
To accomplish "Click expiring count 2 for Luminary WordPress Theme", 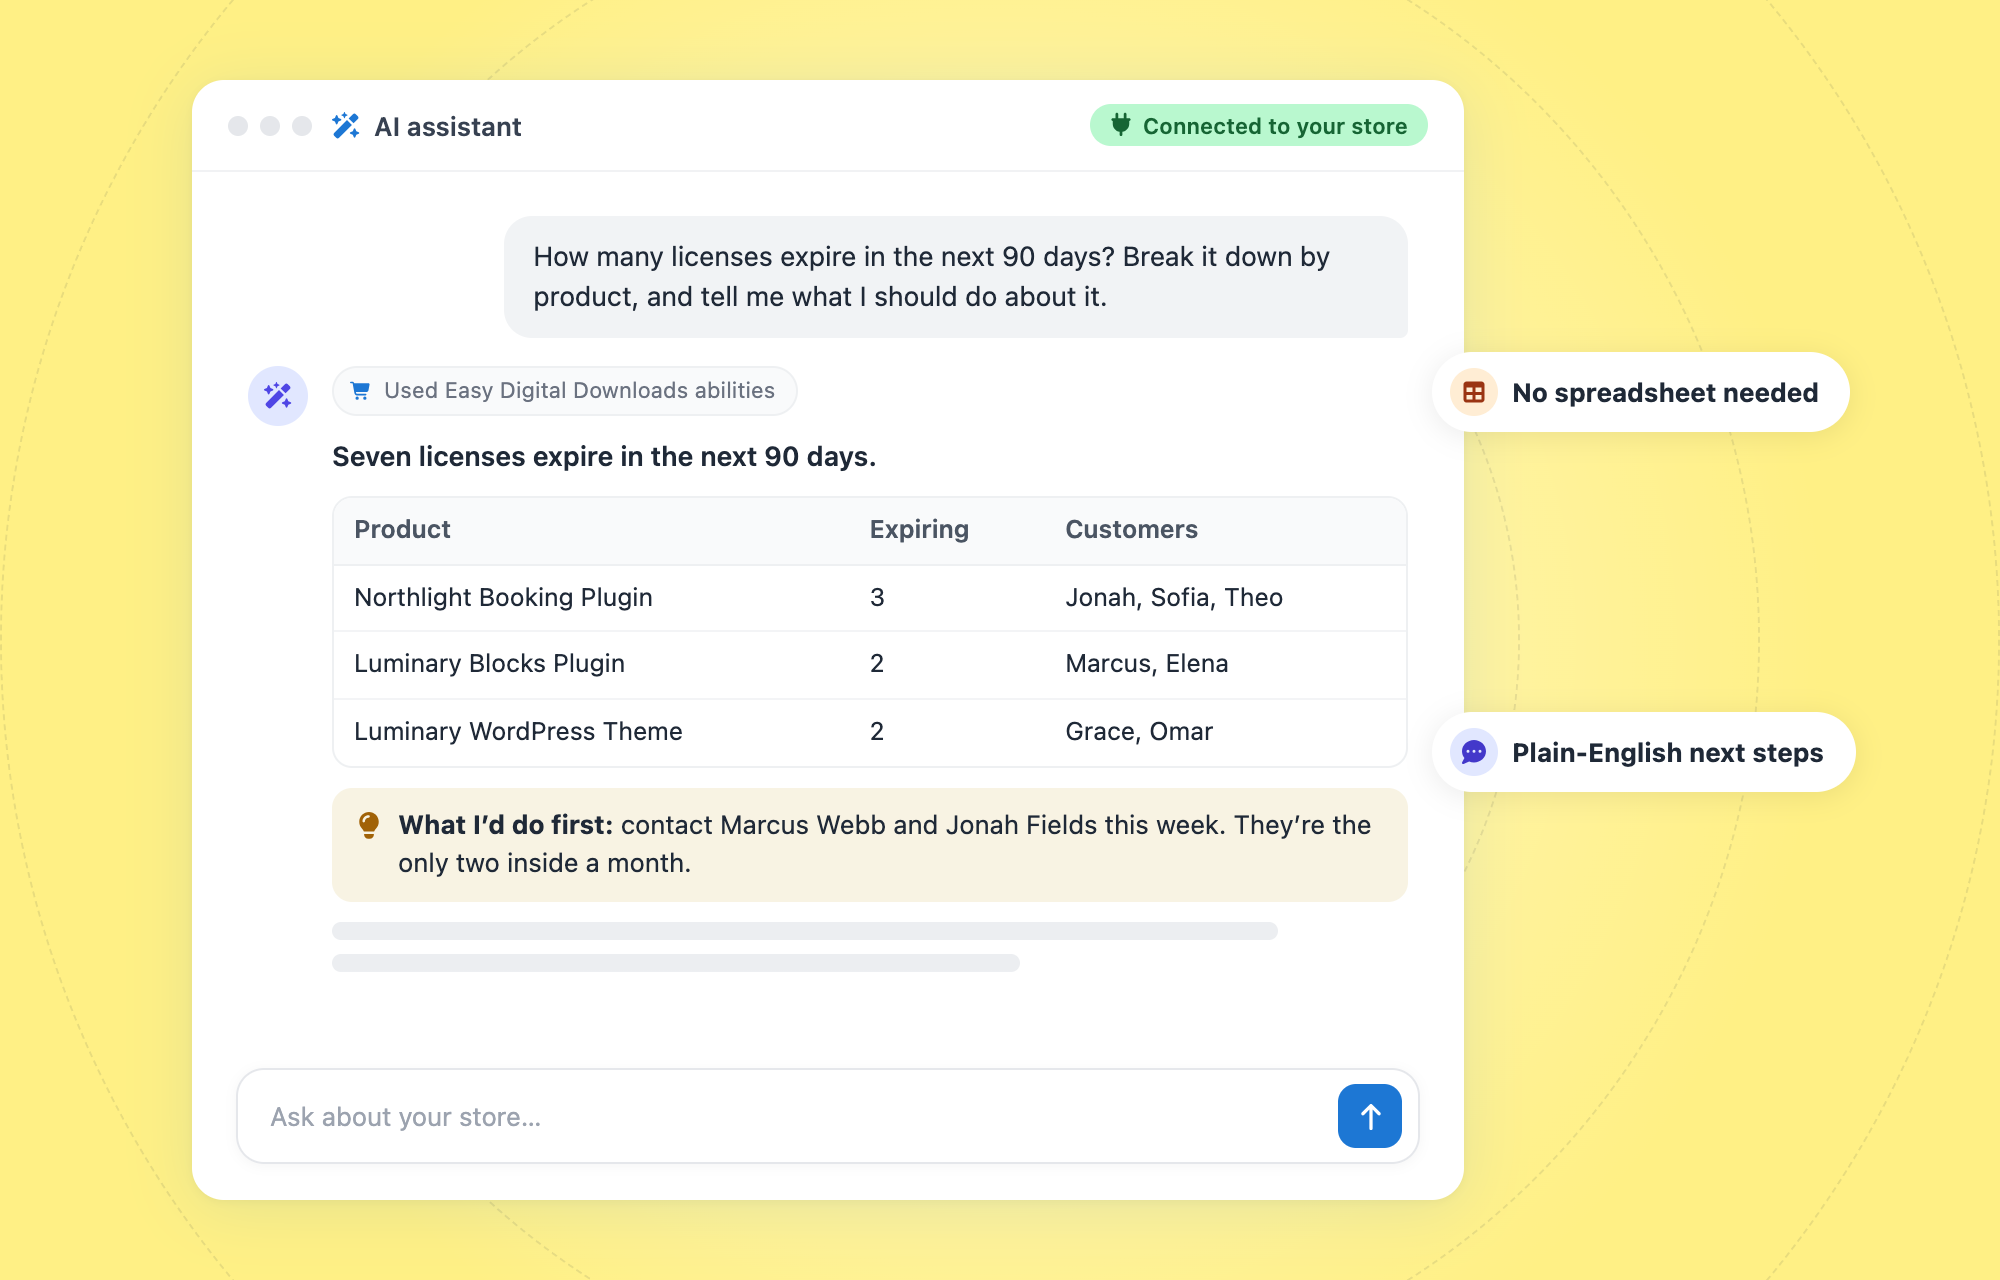I will pyautogui.click(x=877, y=731).
